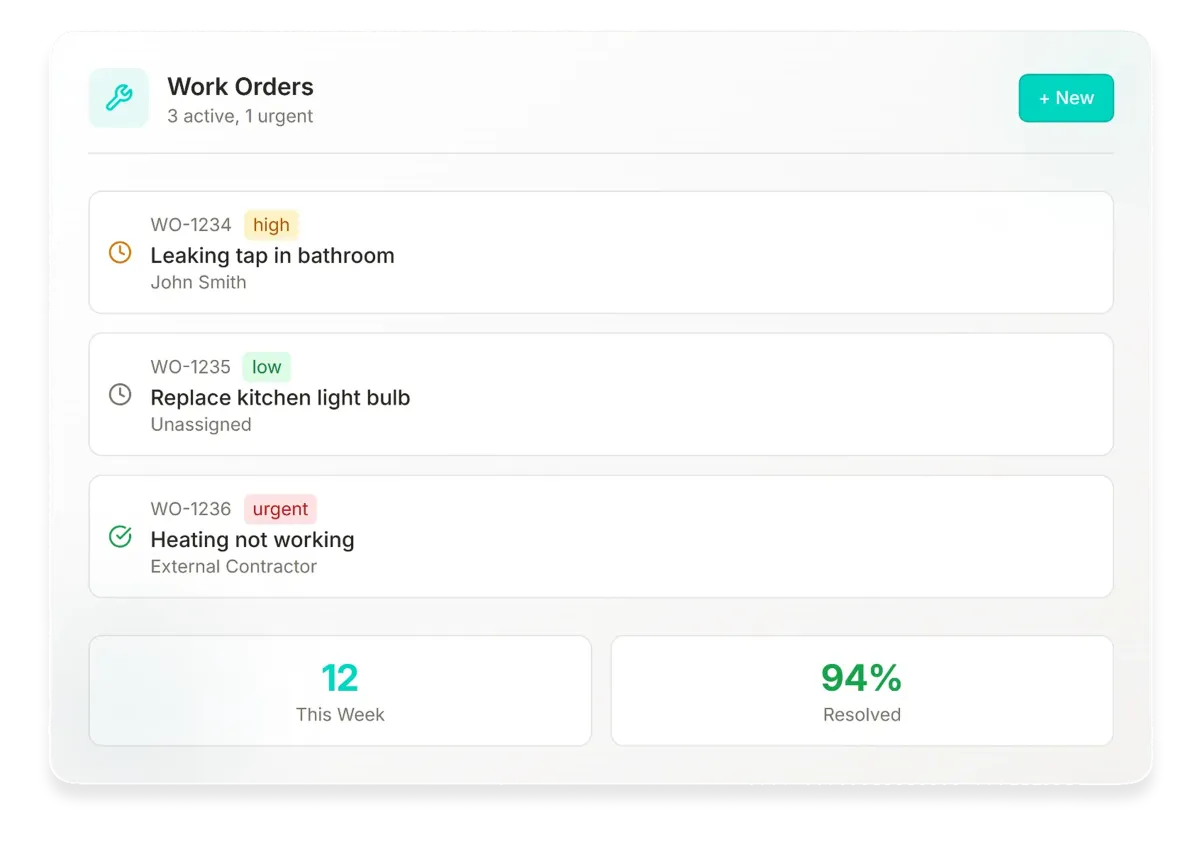Click the gray clock icon on WO-1235

(x=120, y=394)
